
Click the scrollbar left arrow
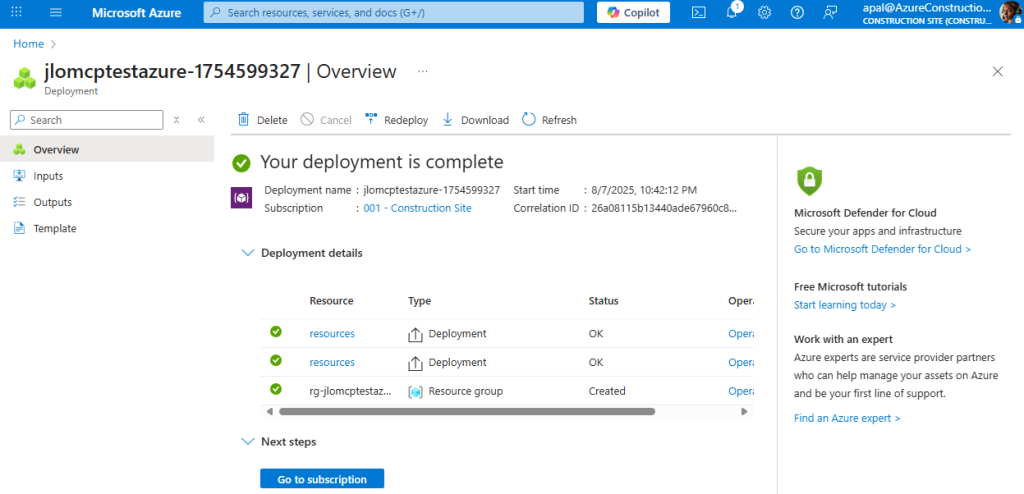click(x=270, y=412)
